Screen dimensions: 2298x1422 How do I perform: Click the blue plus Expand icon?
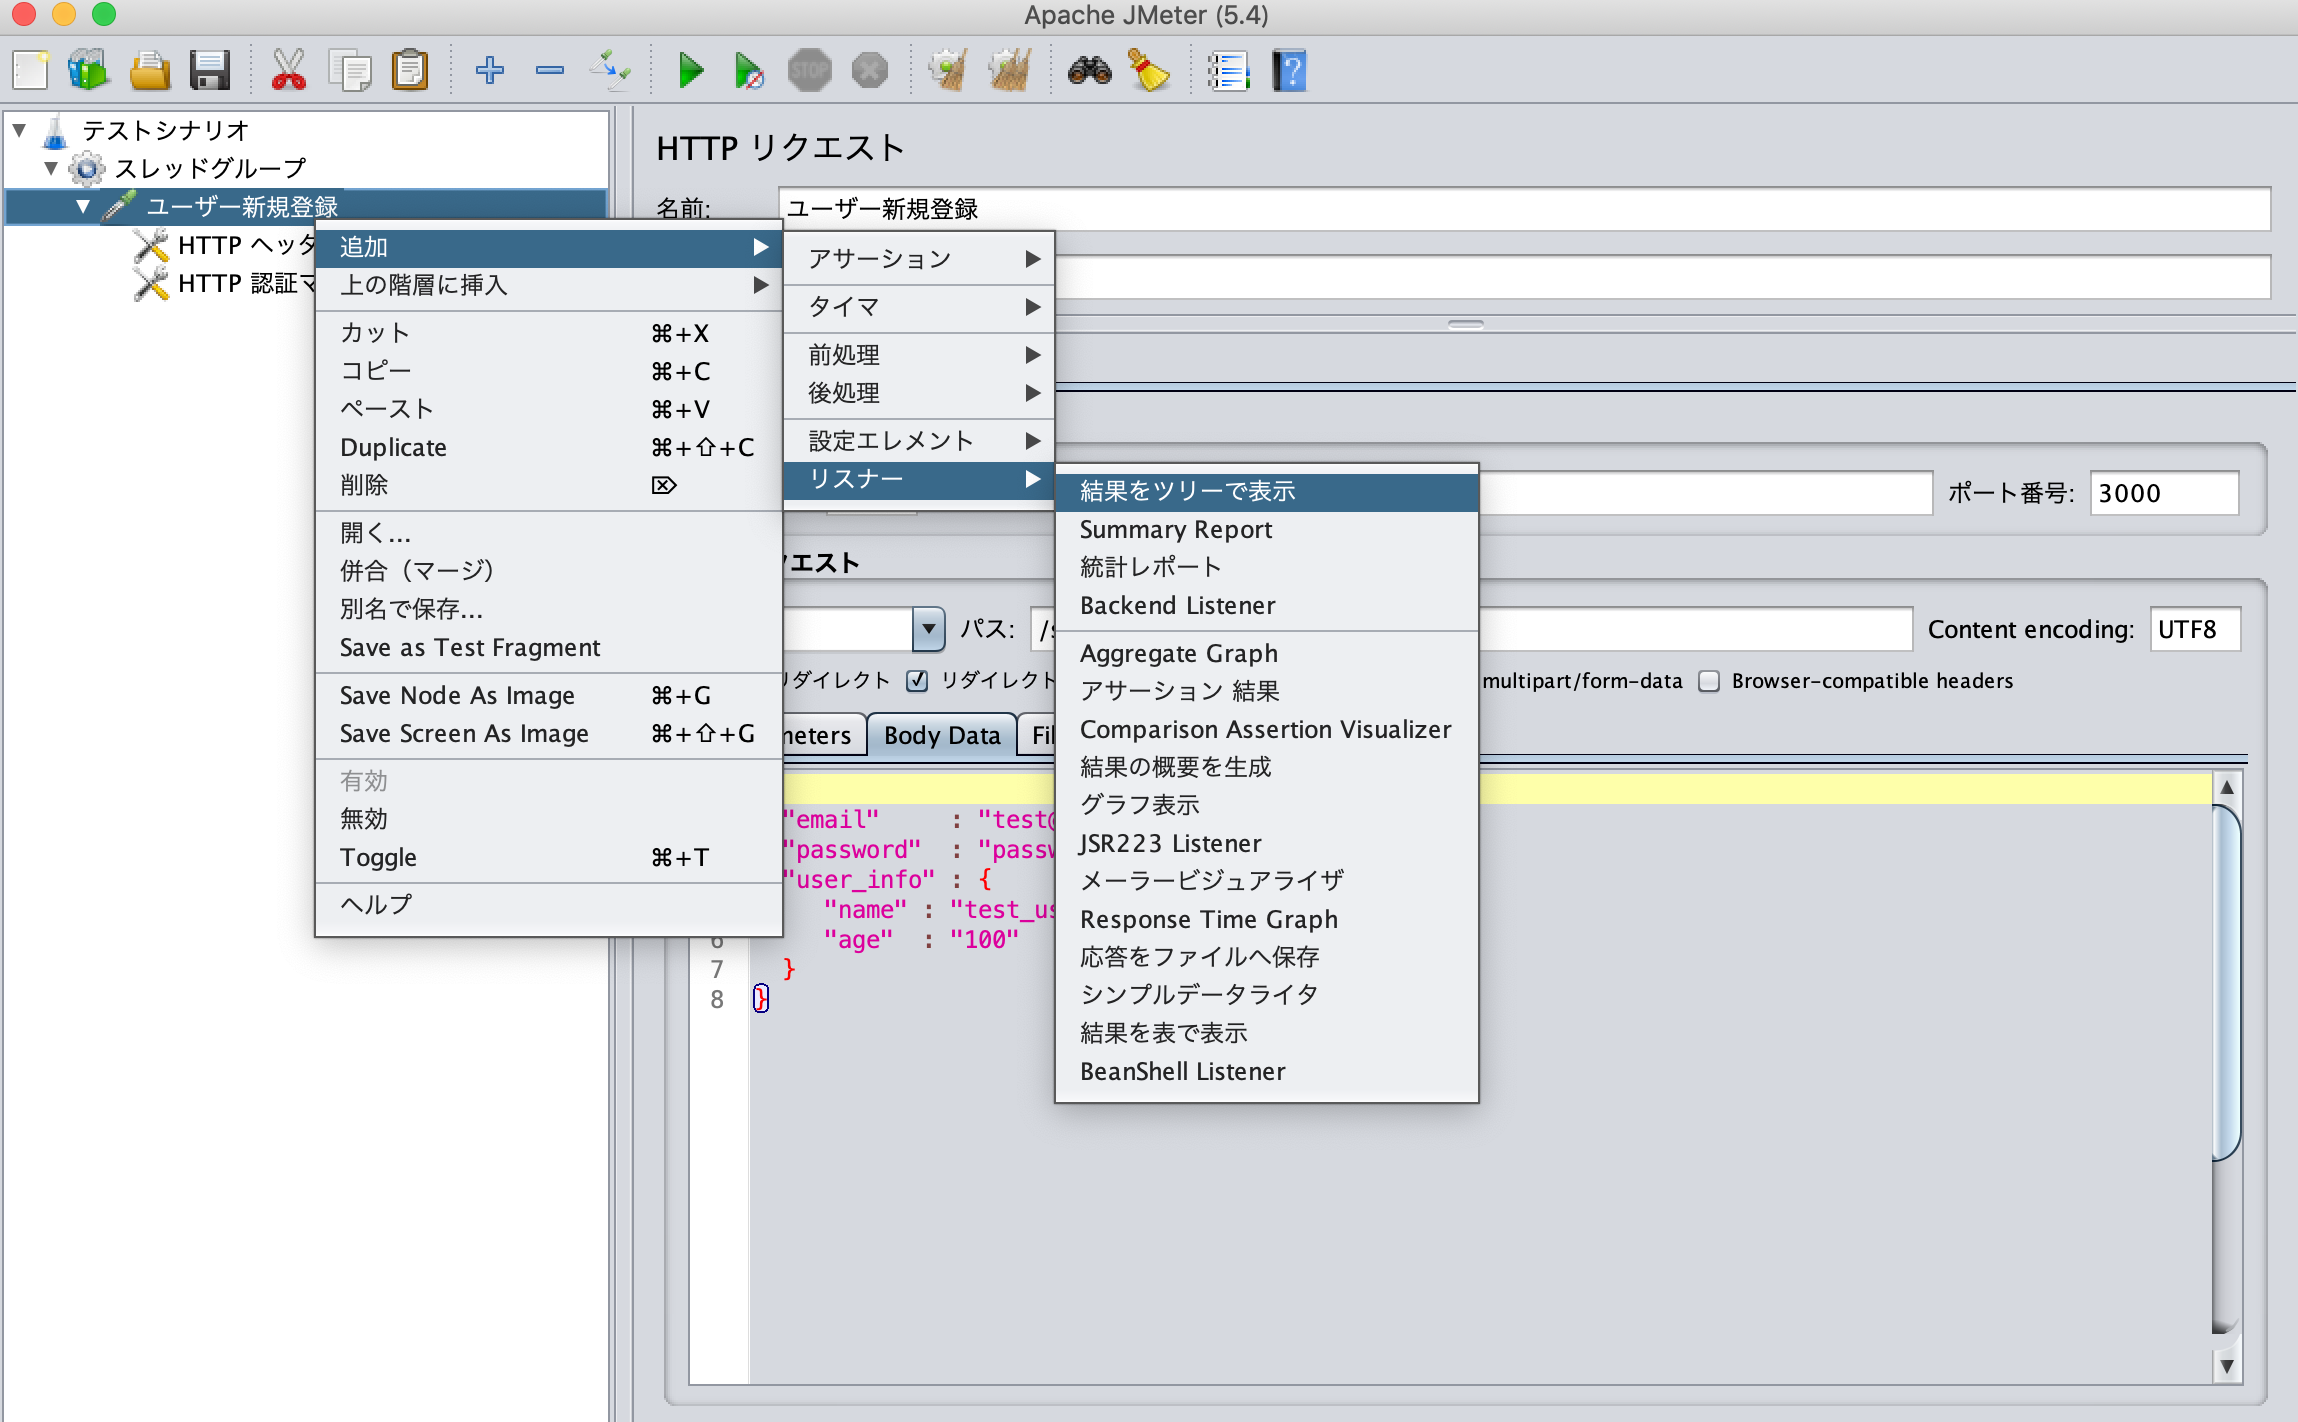[489, 71]
